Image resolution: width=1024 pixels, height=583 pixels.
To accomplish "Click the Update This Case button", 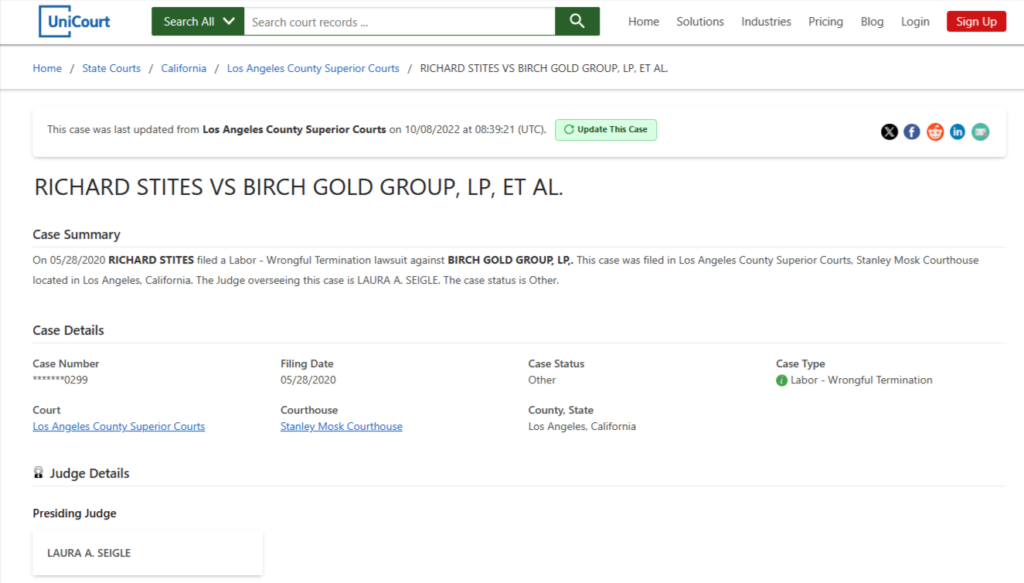I will point(606,129).
